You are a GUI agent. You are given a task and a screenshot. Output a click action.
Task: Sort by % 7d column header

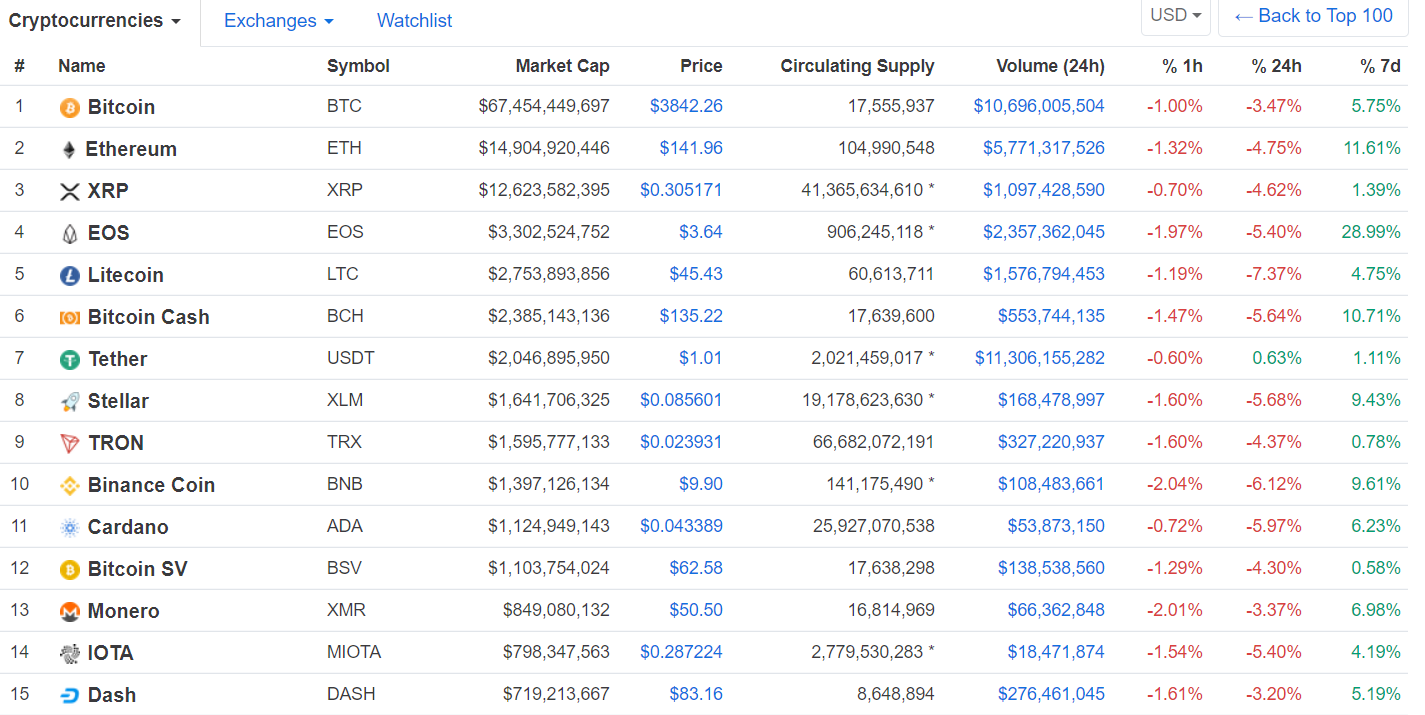1380,66
